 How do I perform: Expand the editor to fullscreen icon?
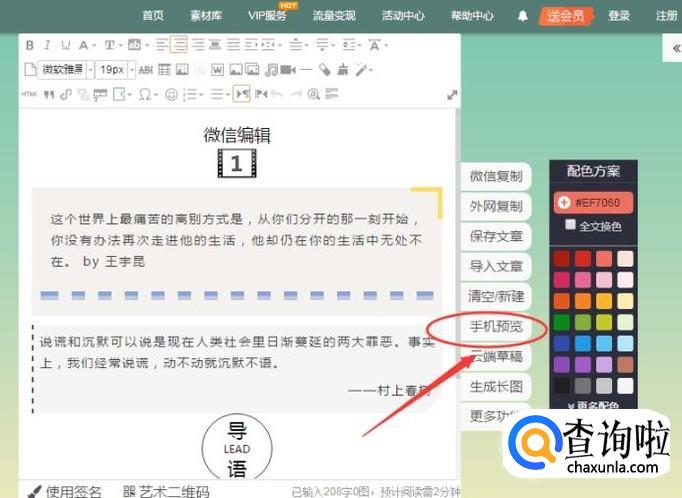coord(452,95)
